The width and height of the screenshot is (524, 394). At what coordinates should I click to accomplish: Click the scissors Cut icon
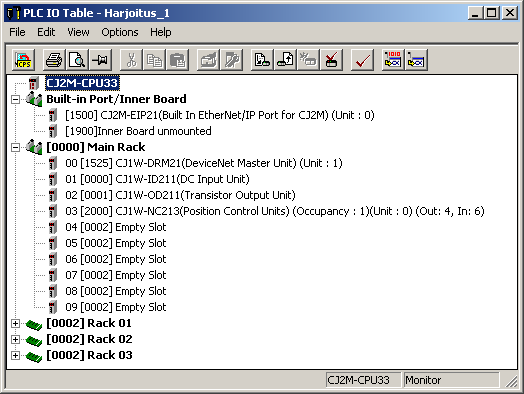pos(131,60)
